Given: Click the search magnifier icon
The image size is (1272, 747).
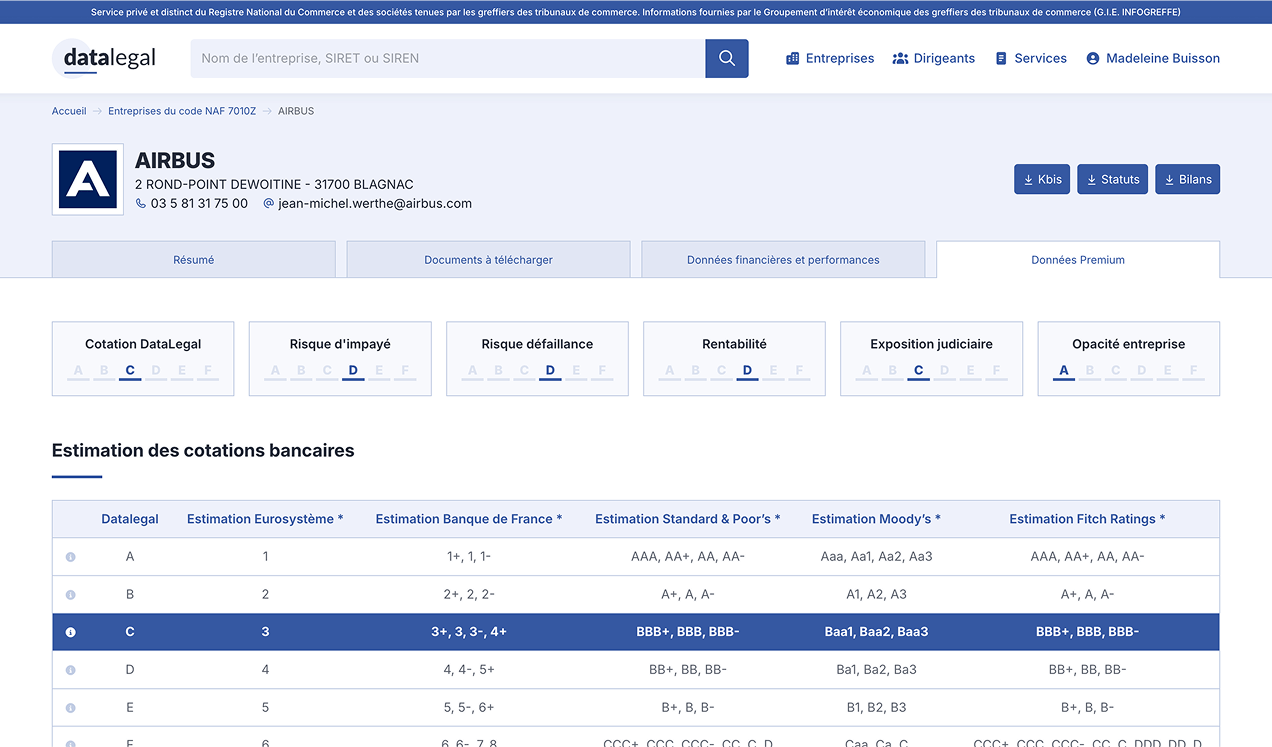Looking at the screenshot, I should pos(727,58).
